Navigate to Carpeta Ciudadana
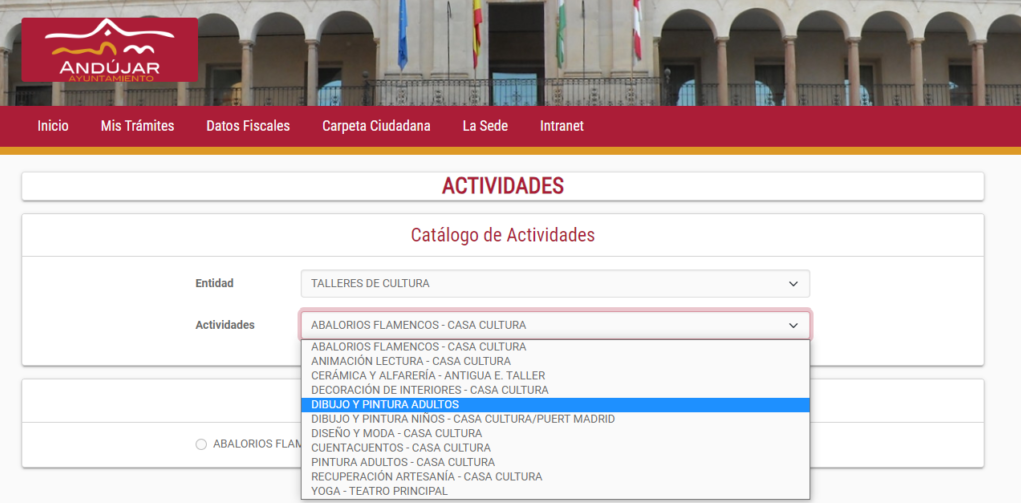1021x503 pixels. click(376, 126)
